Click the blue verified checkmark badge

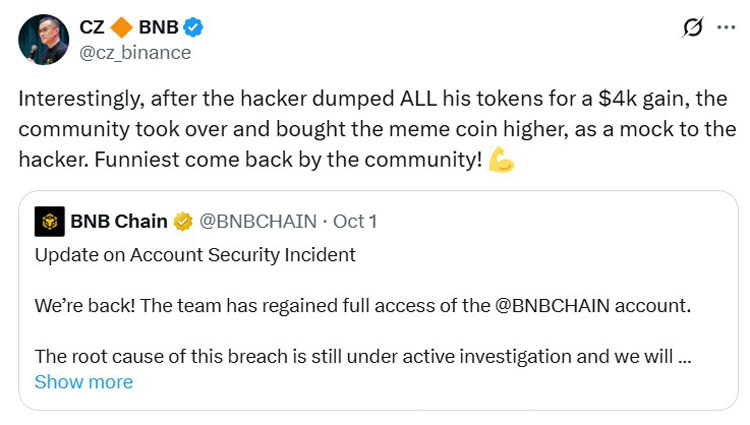(x=196, y=27)
